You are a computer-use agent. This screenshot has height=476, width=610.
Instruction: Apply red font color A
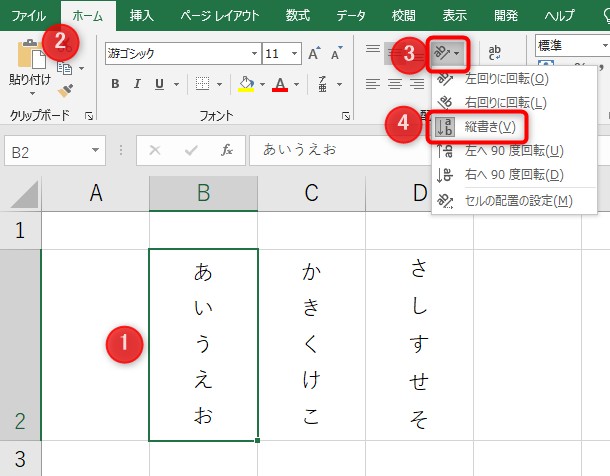coord(280,84)
